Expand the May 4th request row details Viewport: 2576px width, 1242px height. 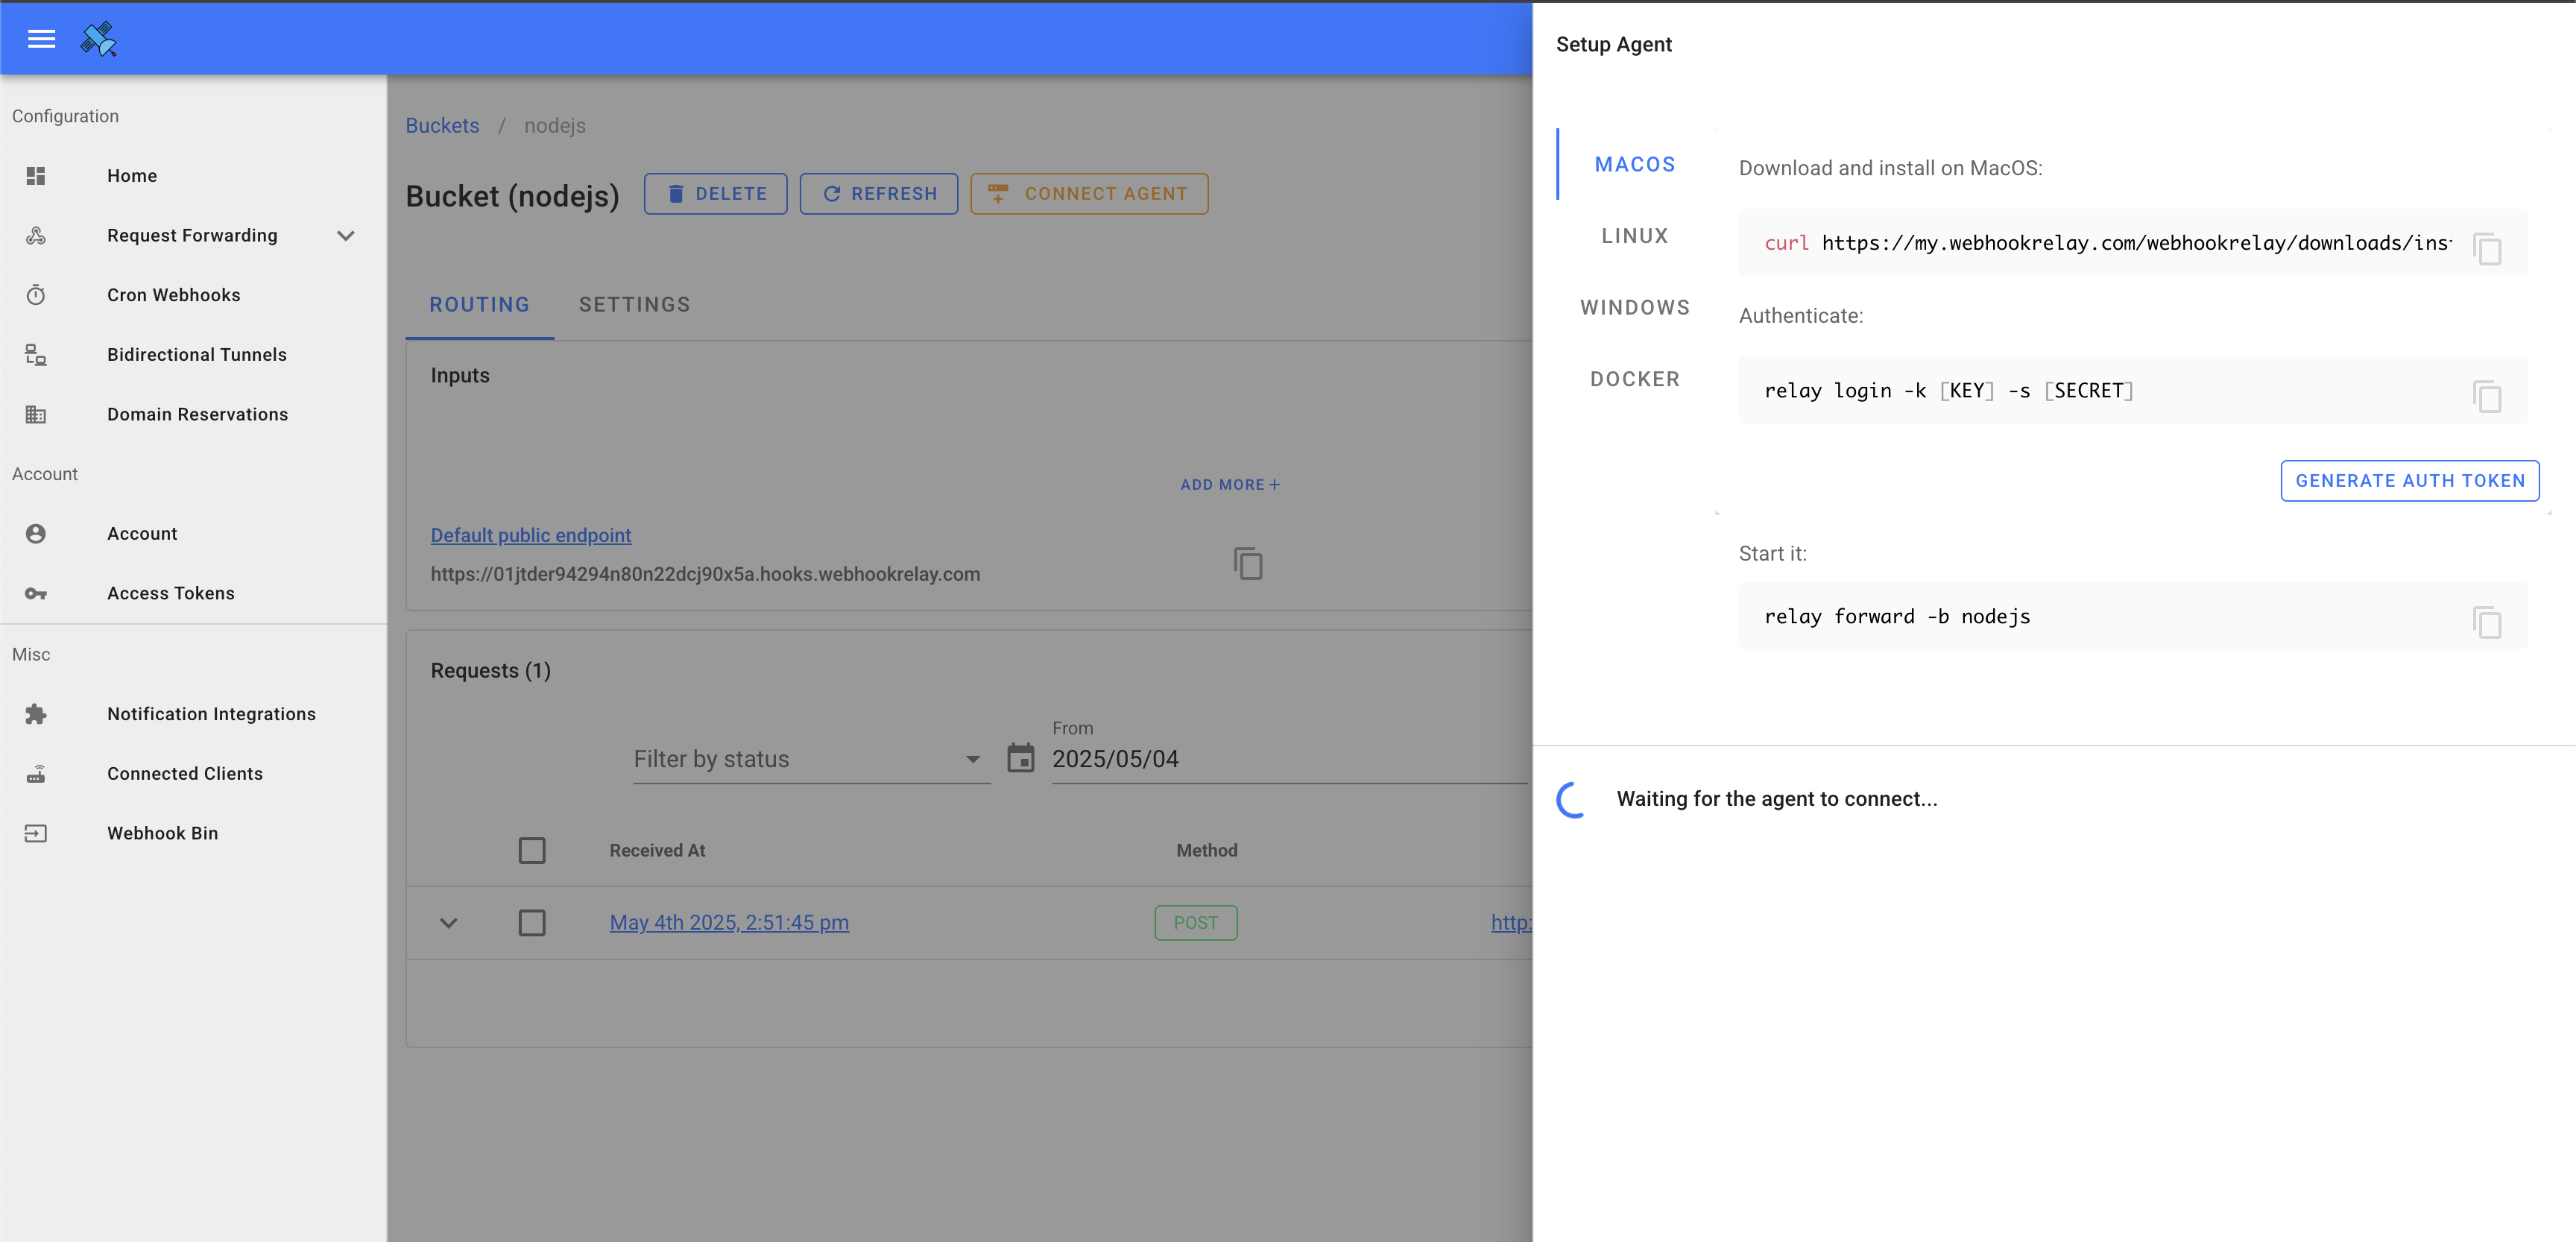point(448,922)
